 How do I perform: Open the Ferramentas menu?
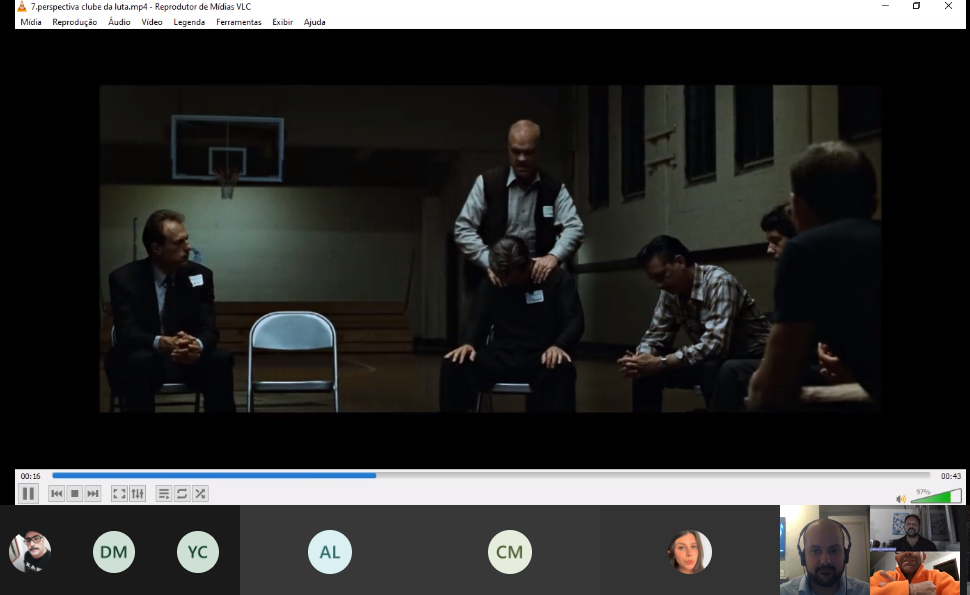tap(239, 22)
